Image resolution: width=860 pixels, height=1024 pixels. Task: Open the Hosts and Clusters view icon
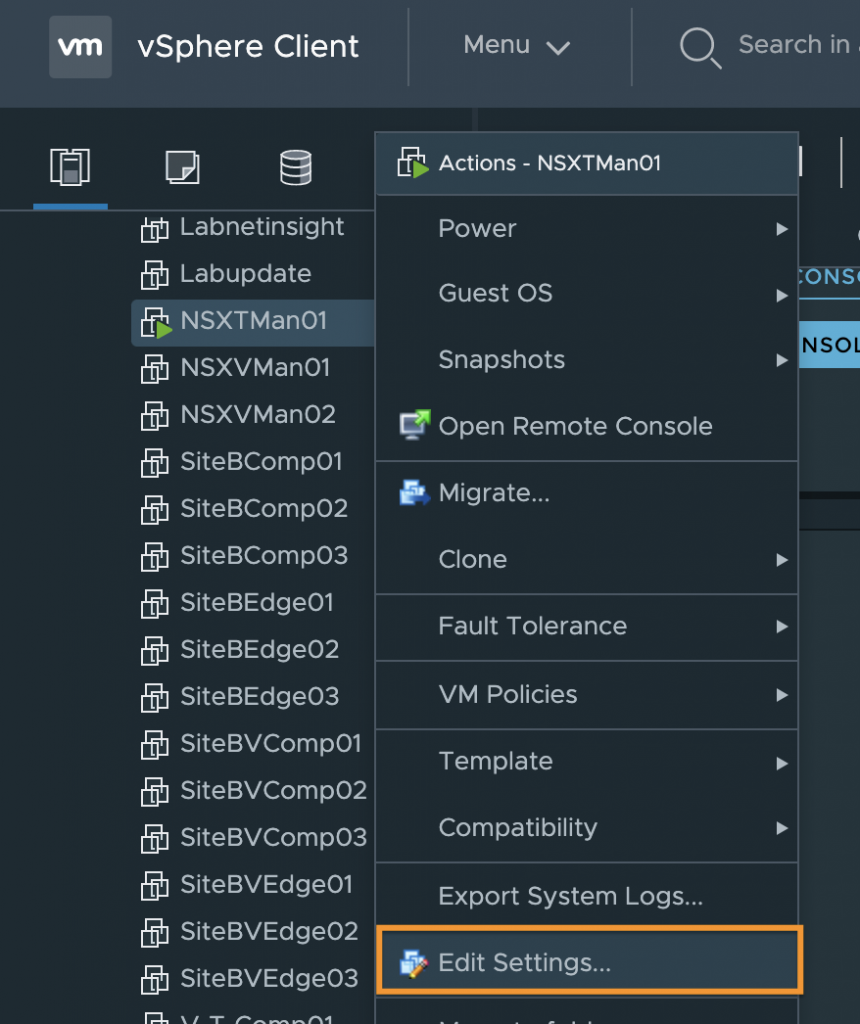tap(70, 167)
